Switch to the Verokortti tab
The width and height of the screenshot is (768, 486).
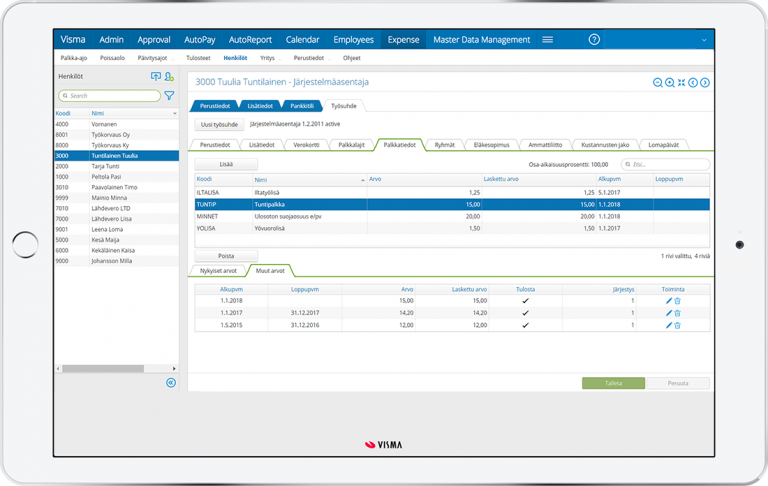click(x=306, y=145)
